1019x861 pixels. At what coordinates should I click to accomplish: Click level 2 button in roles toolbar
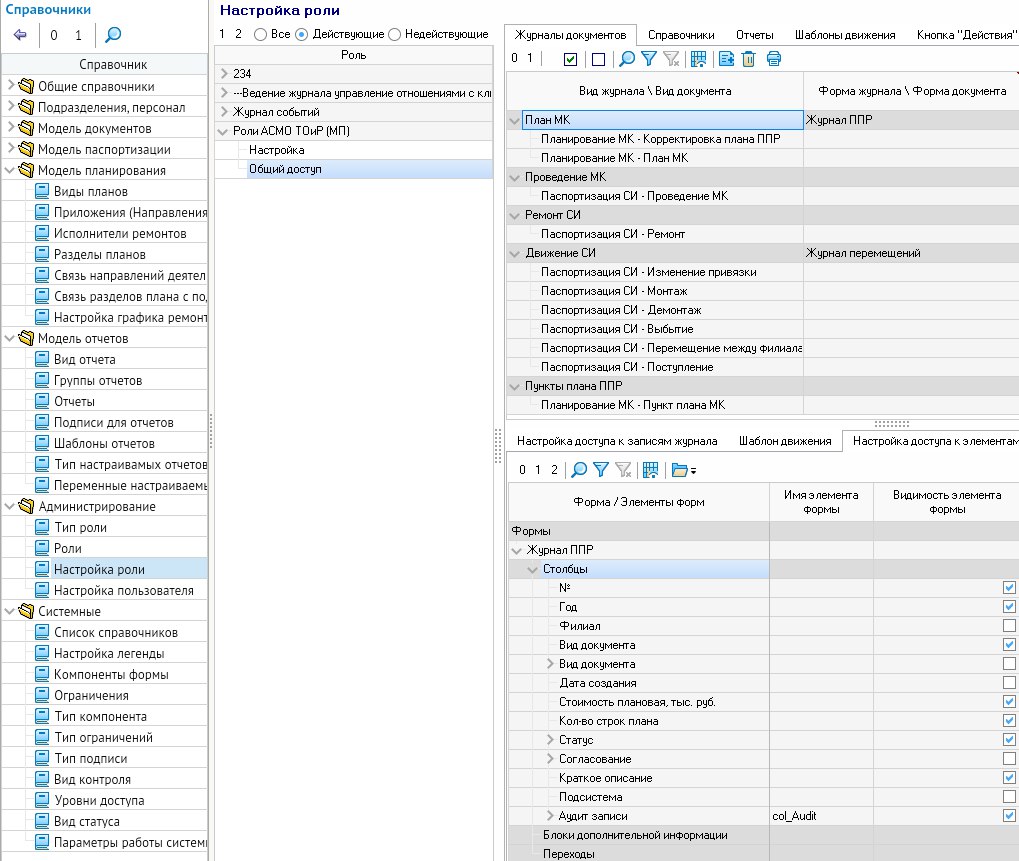(239, 34)
